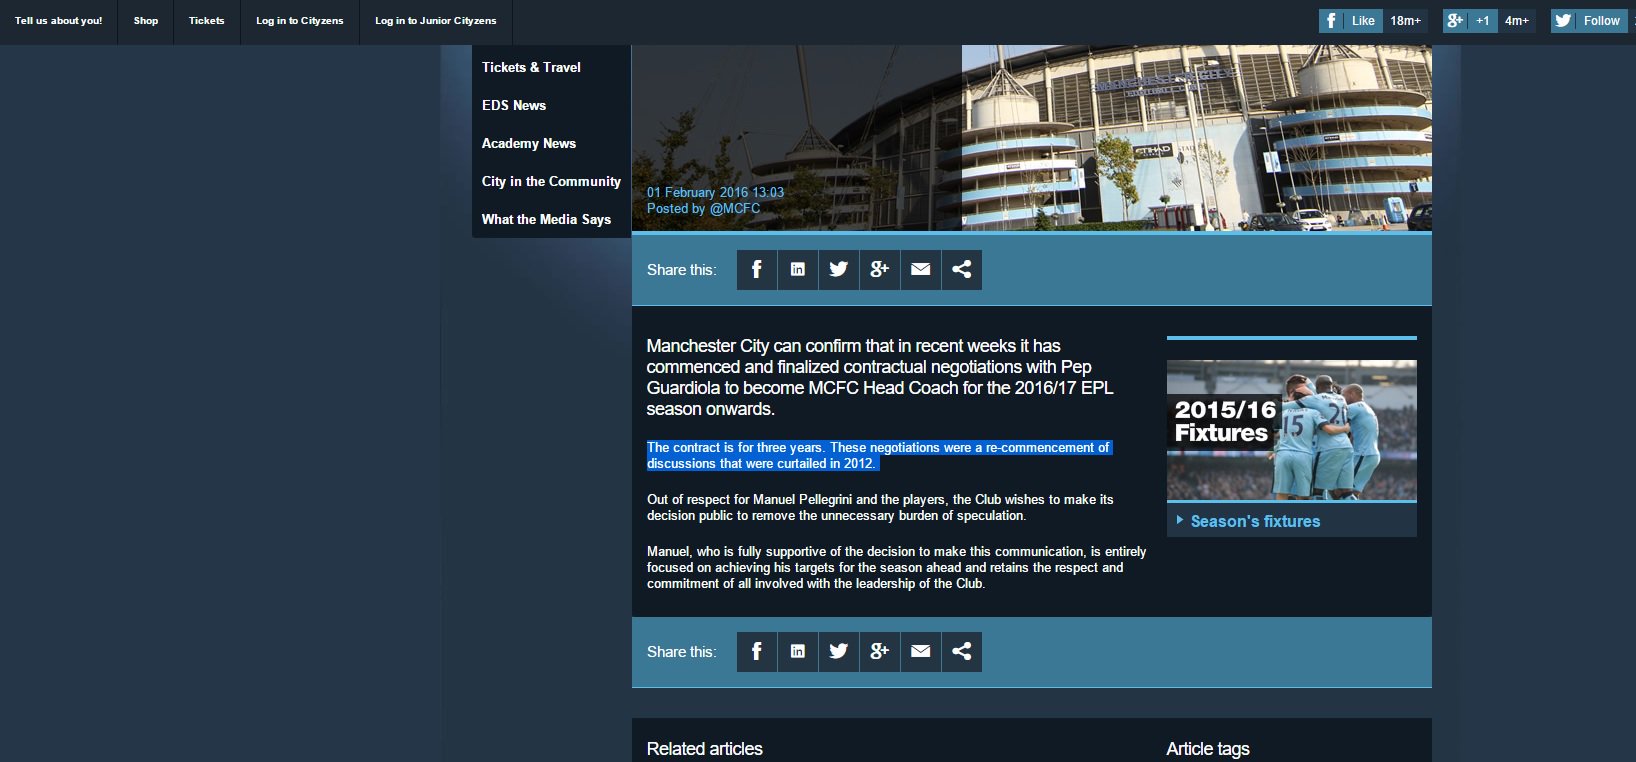Open the Season's fixtures link
This screenshot has height=762, width=1636.
tap(1255, 521)
